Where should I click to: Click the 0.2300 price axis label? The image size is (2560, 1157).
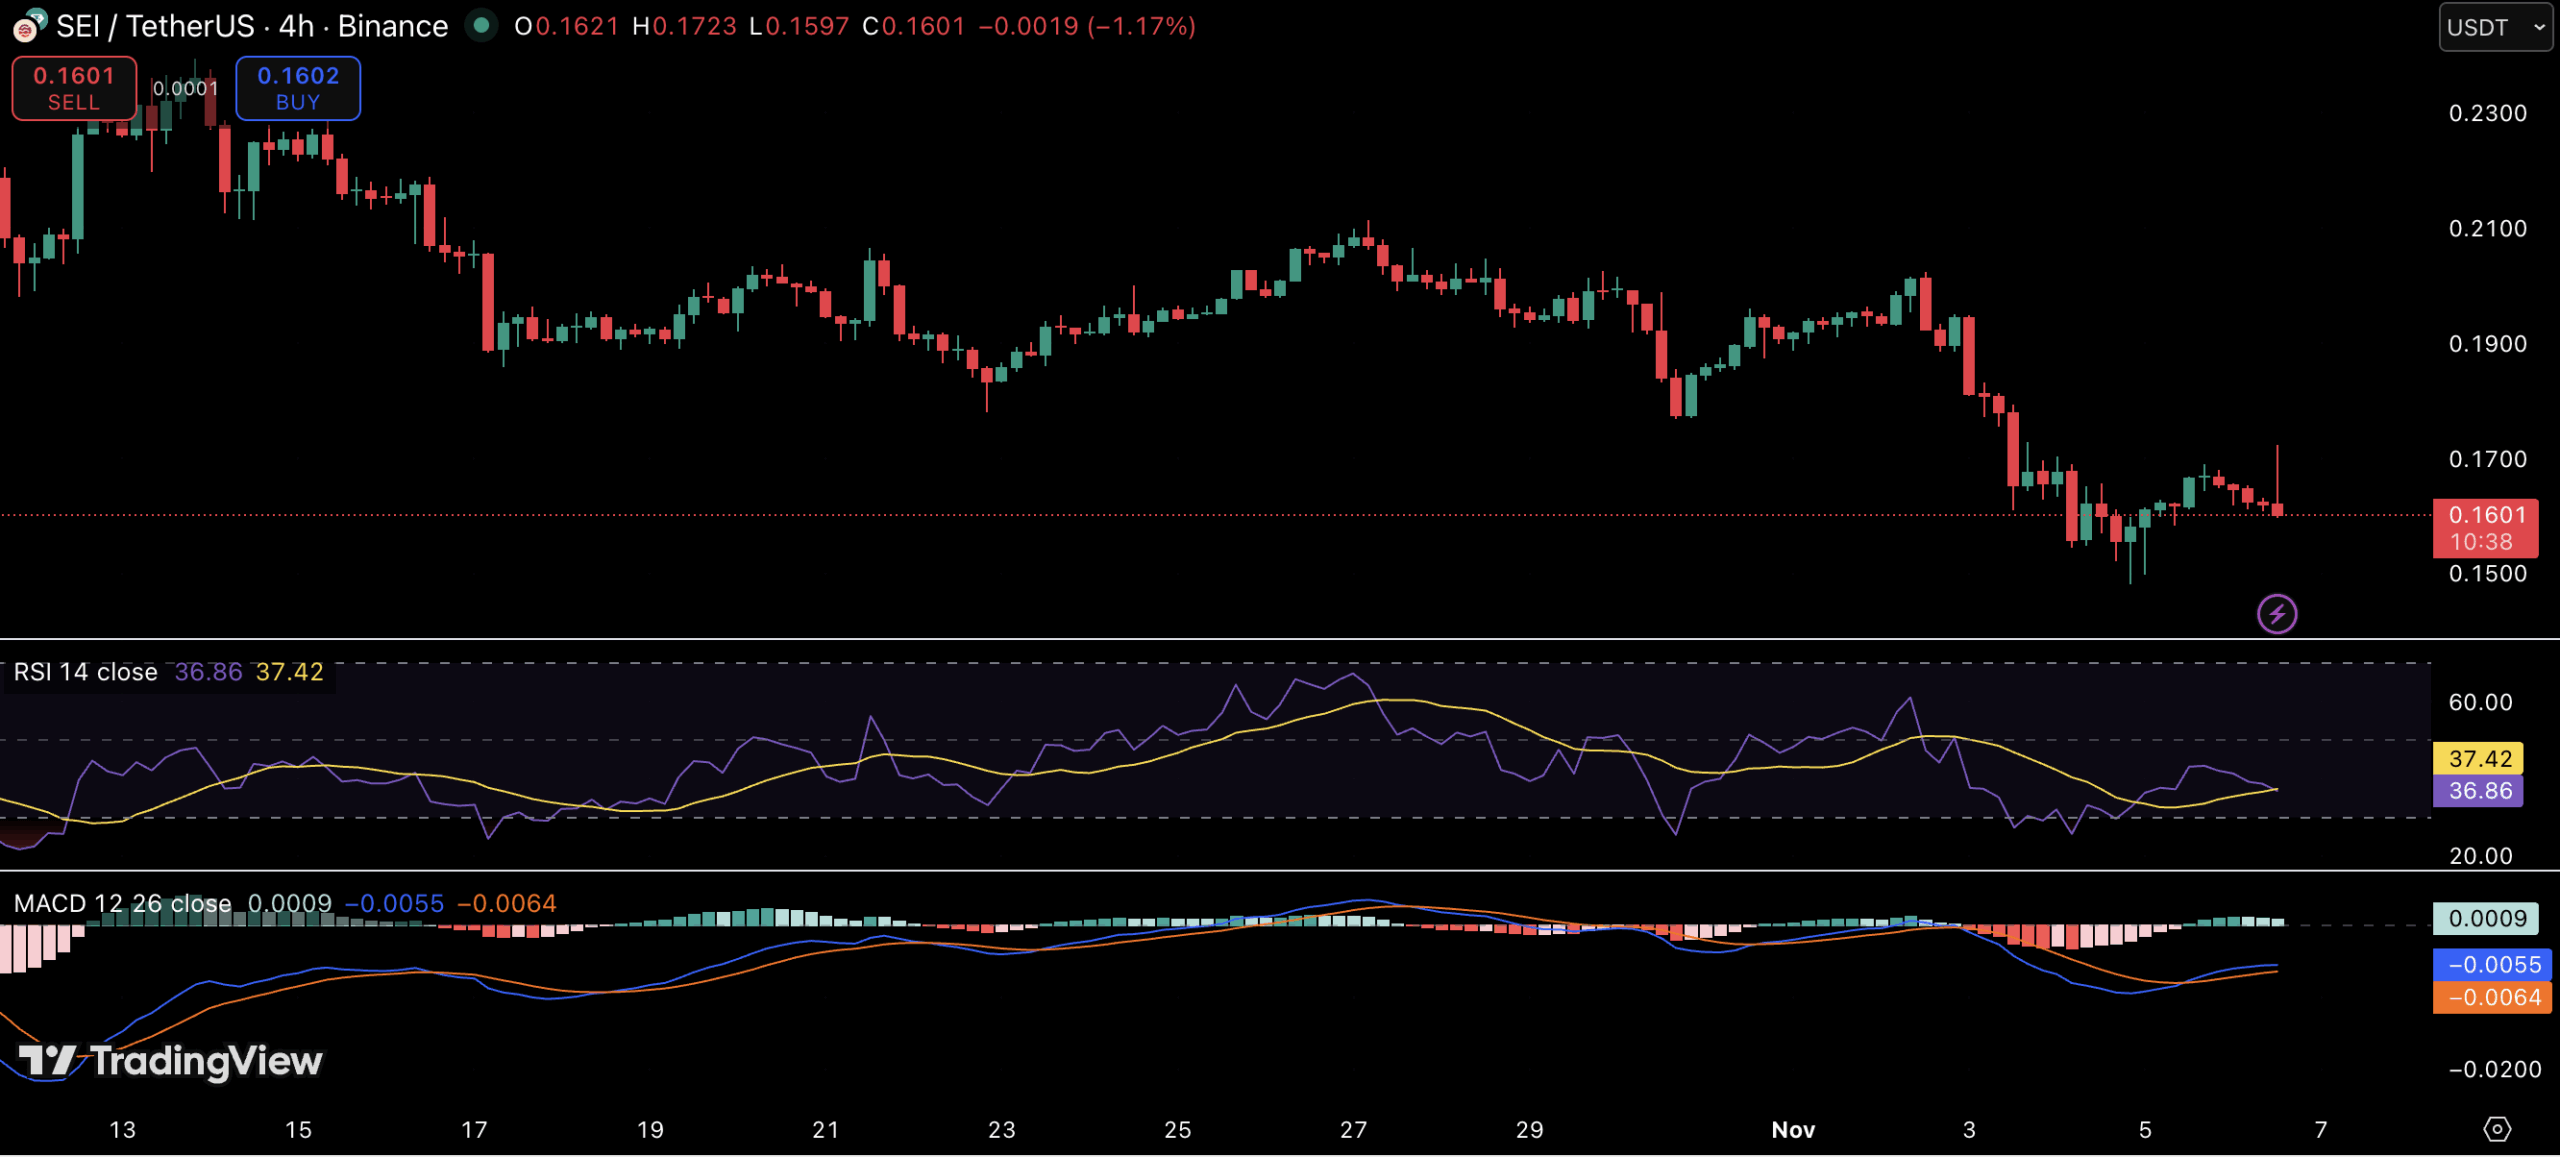[2487, 113]
